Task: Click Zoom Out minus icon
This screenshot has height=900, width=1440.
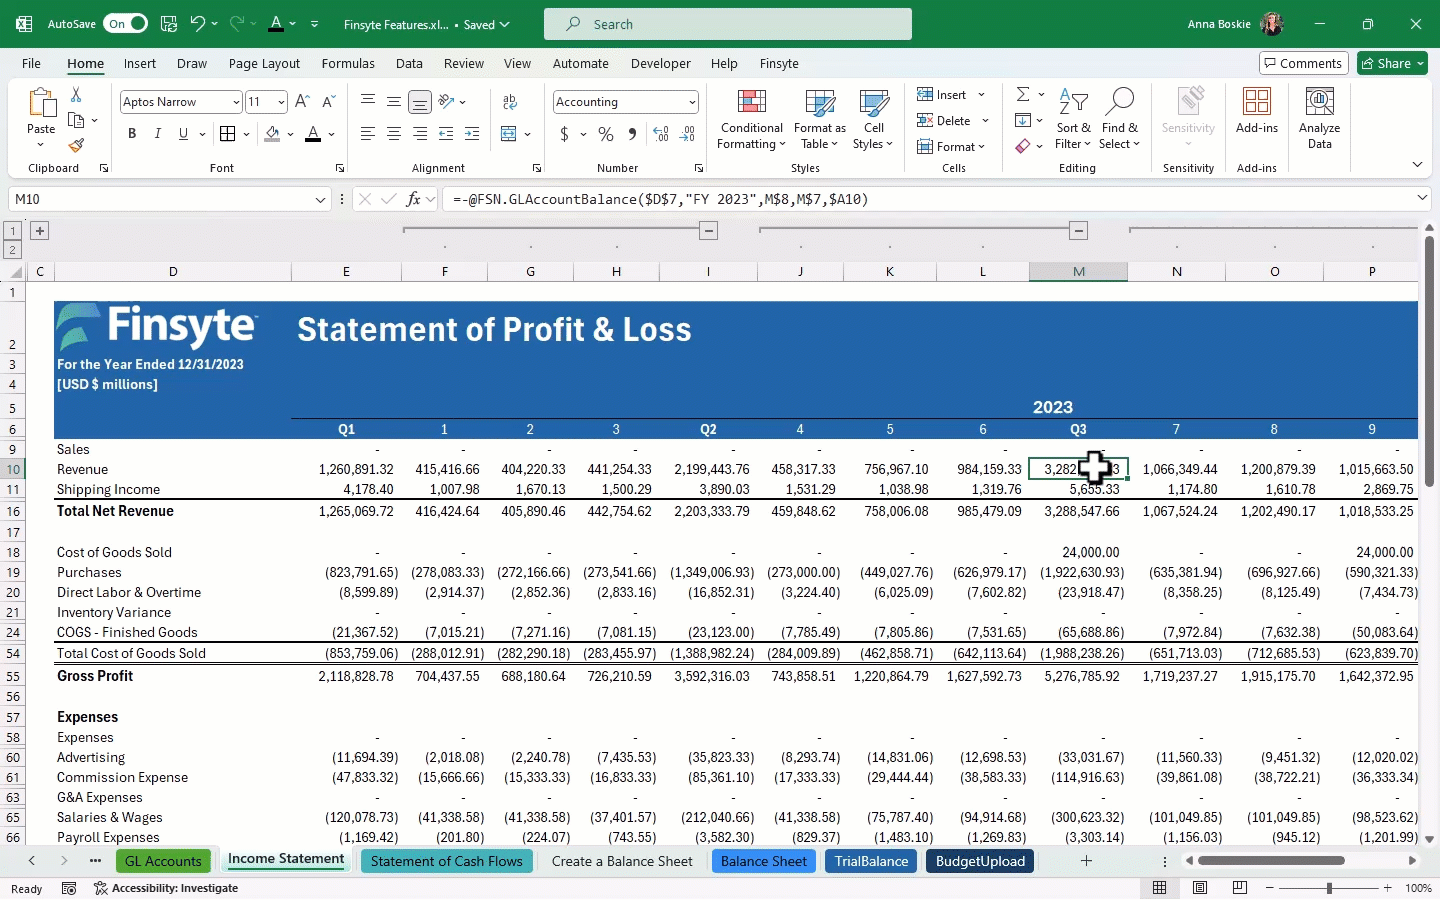Action: tap(1270, 888)
